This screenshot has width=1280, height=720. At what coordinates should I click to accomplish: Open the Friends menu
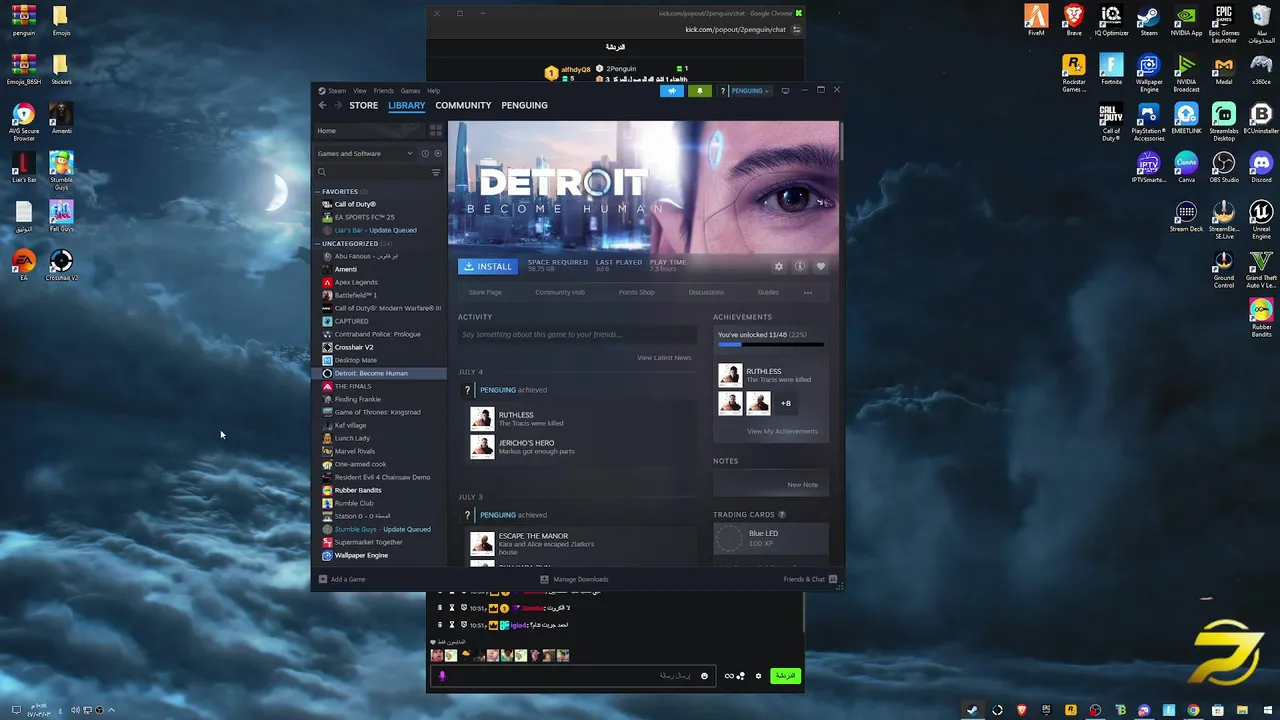pyautogui.click(x=383, y=91)
